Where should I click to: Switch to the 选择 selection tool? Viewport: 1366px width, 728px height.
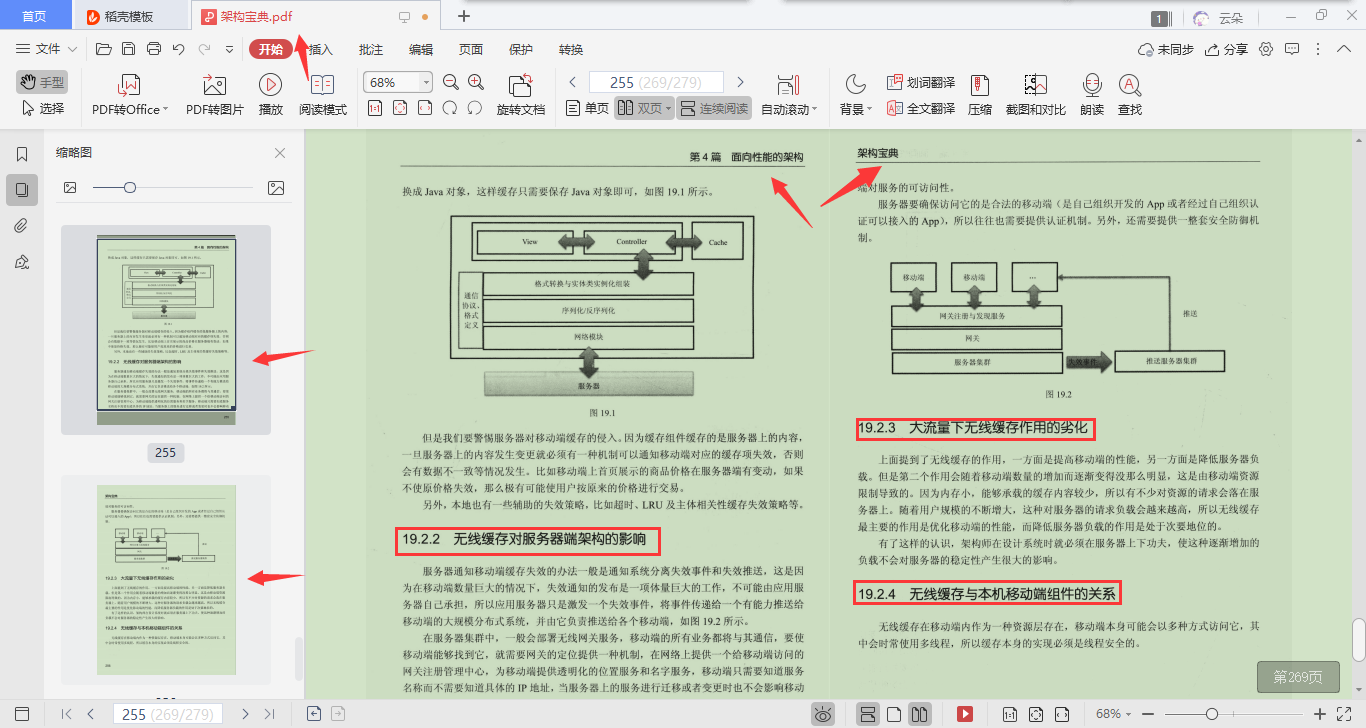(42, 108)
